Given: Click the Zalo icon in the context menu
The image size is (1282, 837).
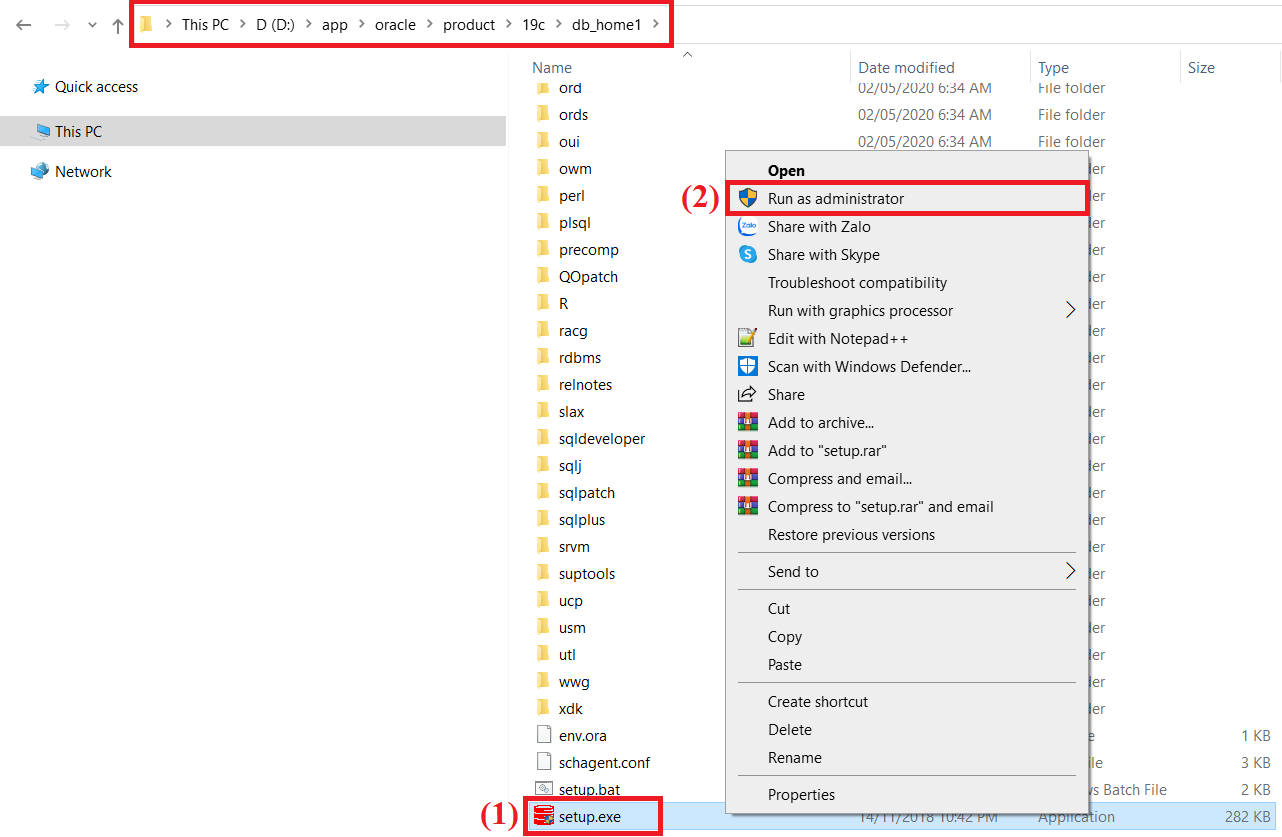Looking at the screenshot, I should (x=747, y=226).
